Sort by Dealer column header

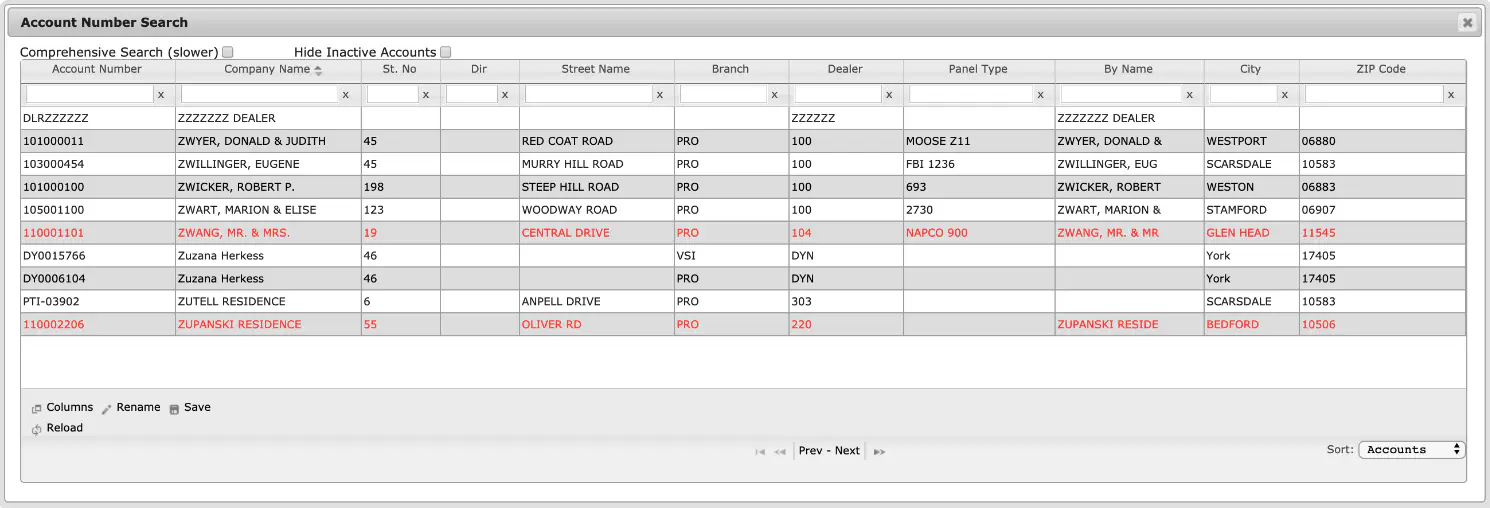click(x=845, y=69)
